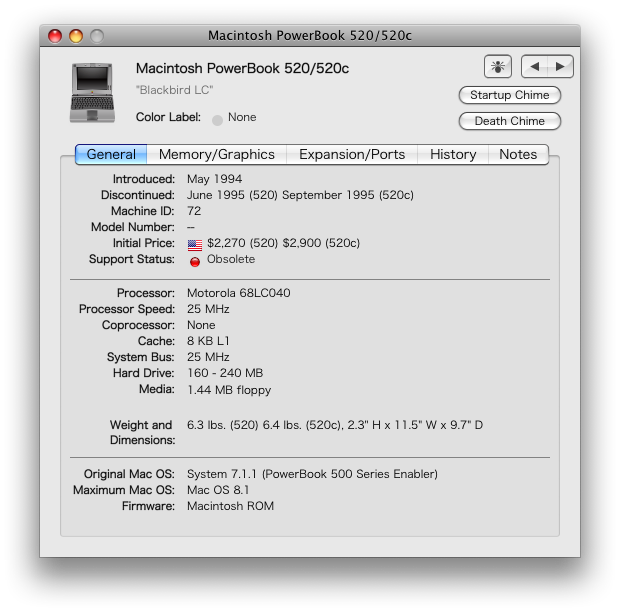620x612 pixels.
Task: Play the Death Chime
Action: (510, 121)
